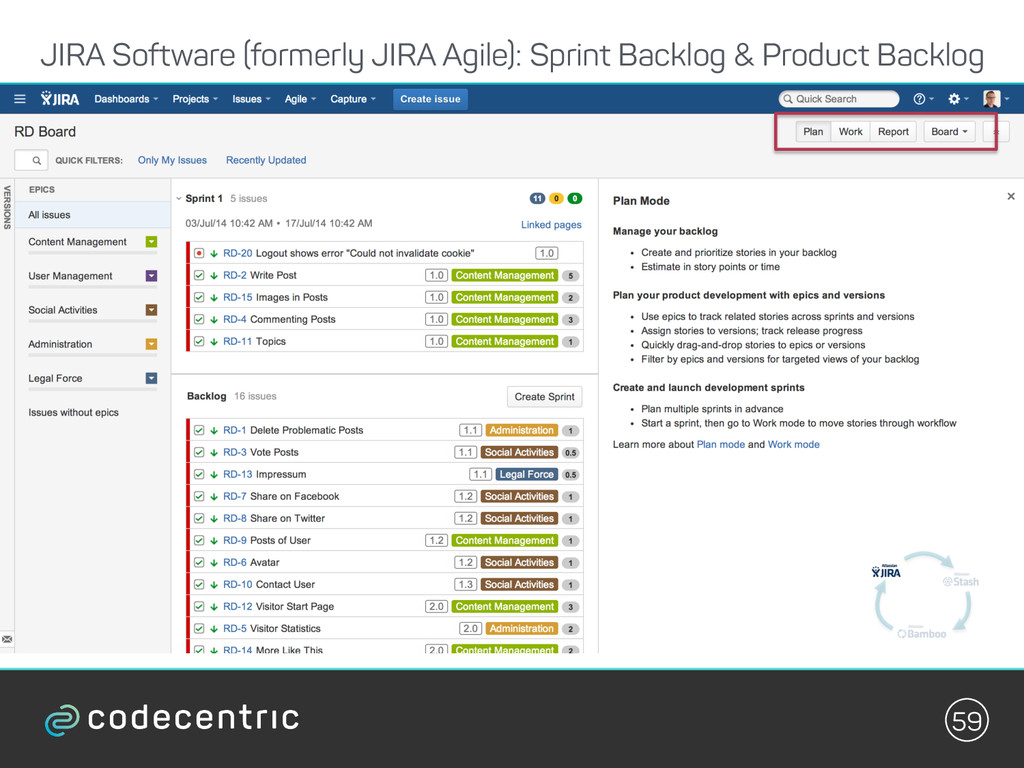Click the story icon of RD-15
Viewport: 1024px width, 768px height.
(x=199, y=297)
